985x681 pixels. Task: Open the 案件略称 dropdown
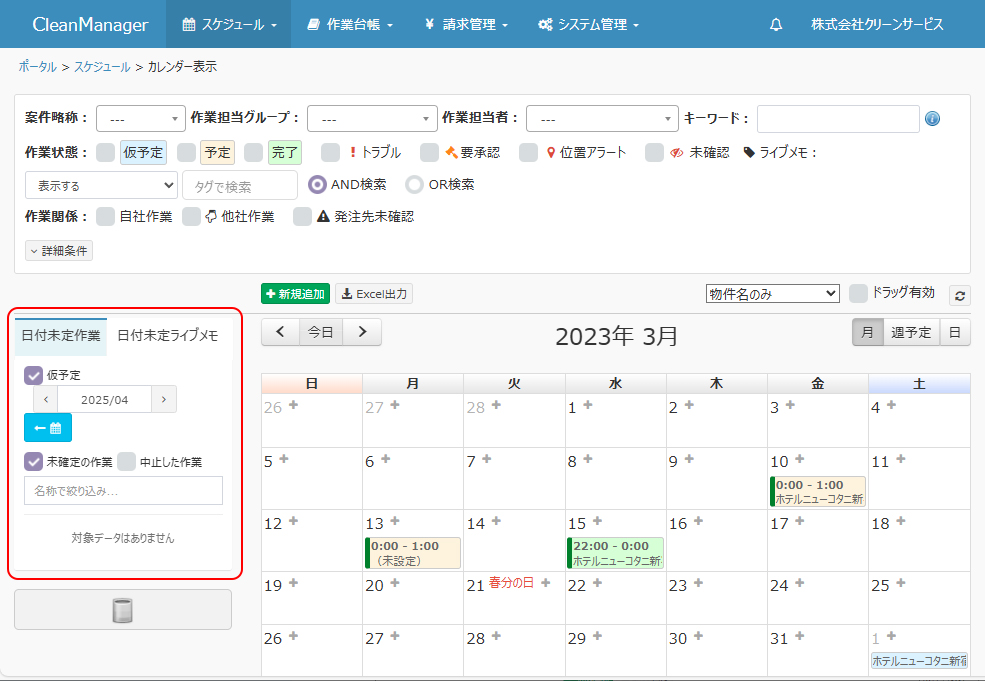pos(141,119)
